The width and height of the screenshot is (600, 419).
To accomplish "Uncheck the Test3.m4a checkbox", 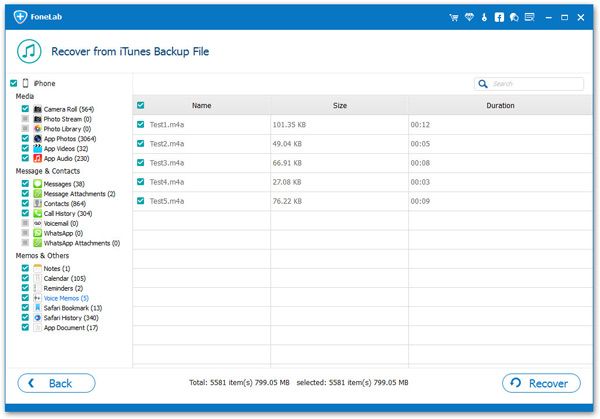I will [141, 163].
